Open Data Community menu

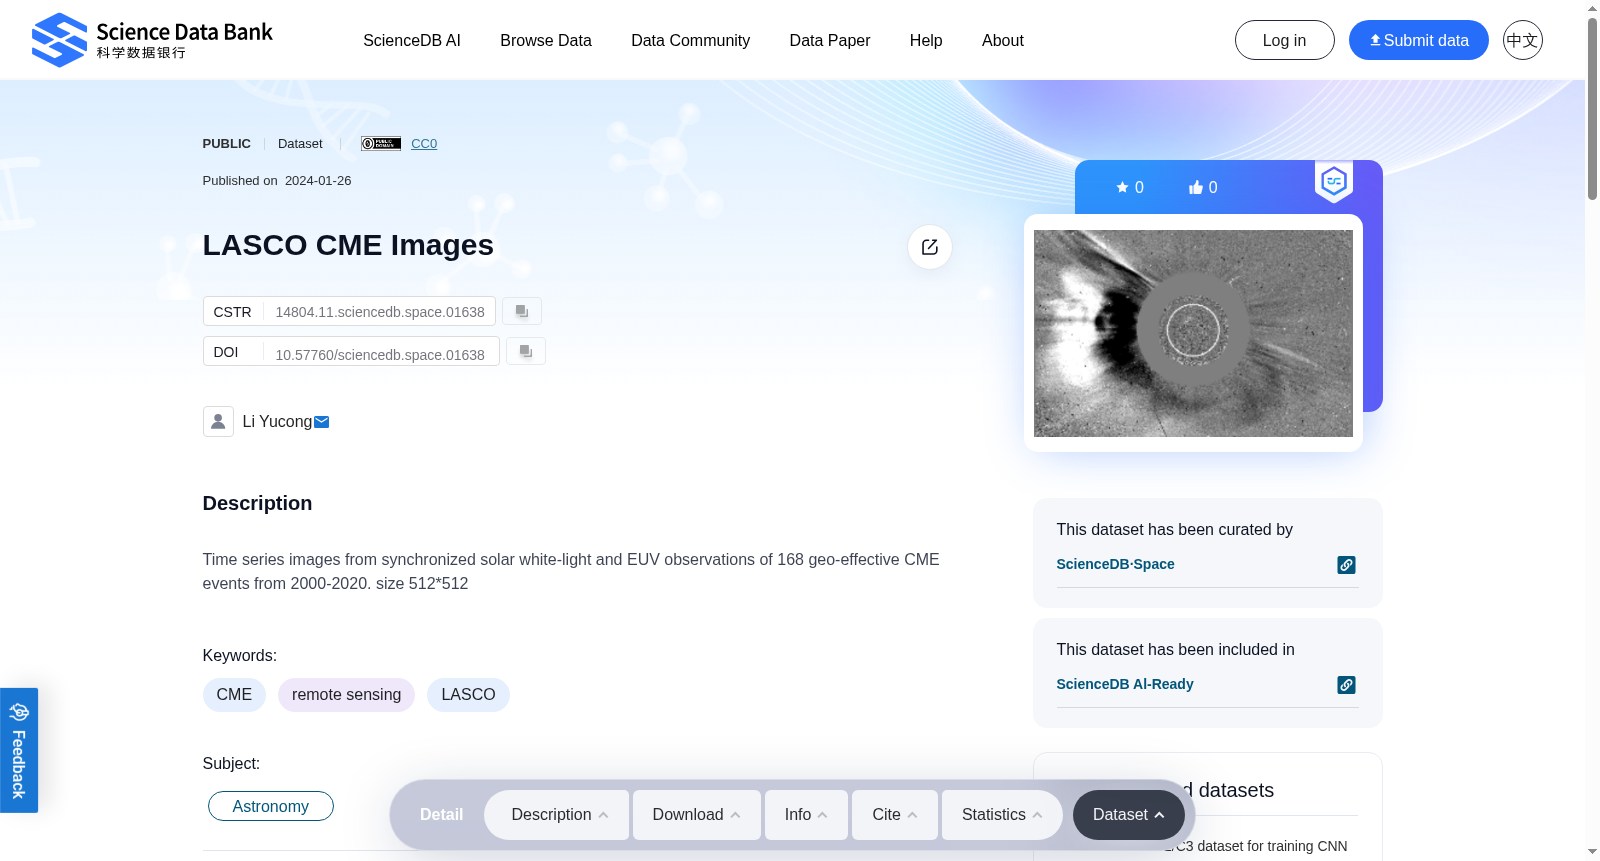point(691,40)
